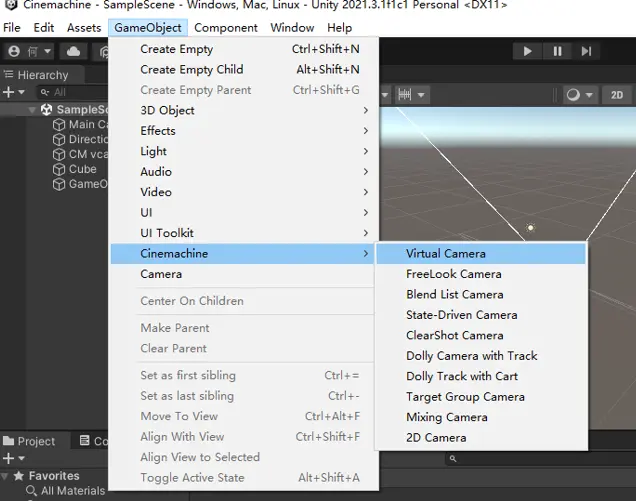Select the CM vcam cube icon
This screenshot has width=636, height=501.
[x=59, y=155]
